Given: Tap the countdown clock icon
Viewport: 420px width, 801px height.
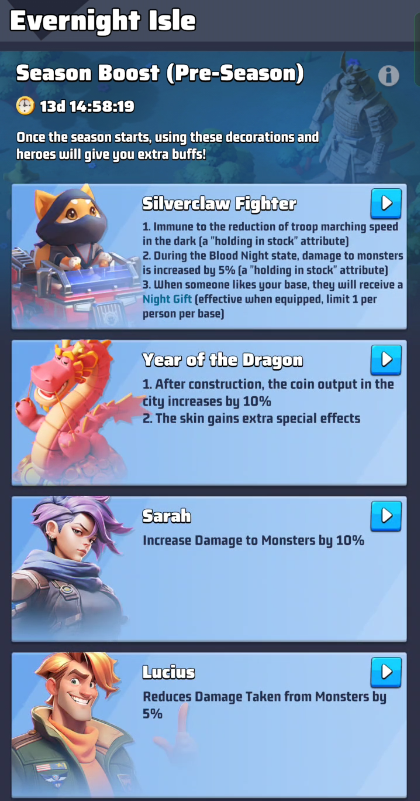Looking at the screenshot, I should pos(25,106).
